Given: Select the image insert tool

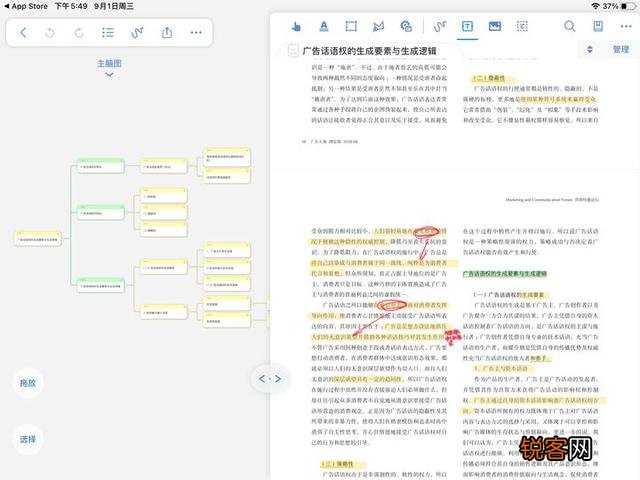Looking at the screenshot, I should [495, 27].
